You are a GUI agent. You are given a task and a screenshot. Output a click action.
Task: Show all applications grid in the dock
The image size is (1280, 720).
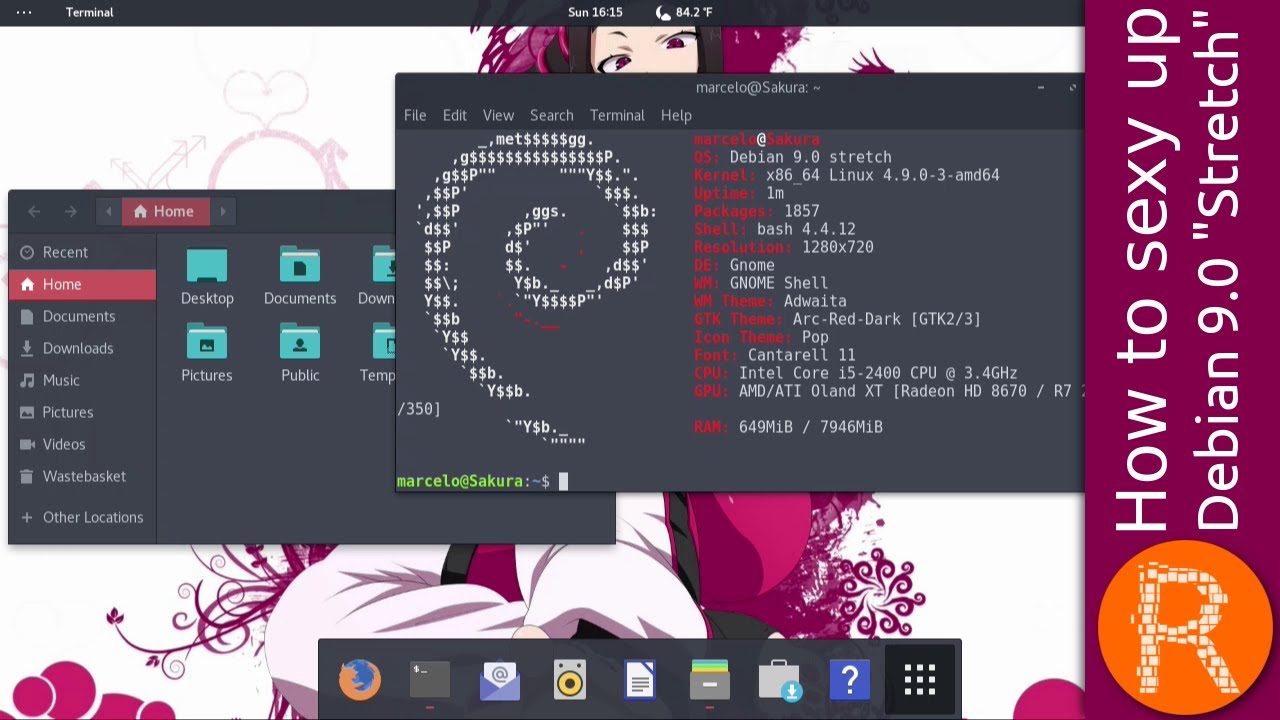tap(920, 681)
